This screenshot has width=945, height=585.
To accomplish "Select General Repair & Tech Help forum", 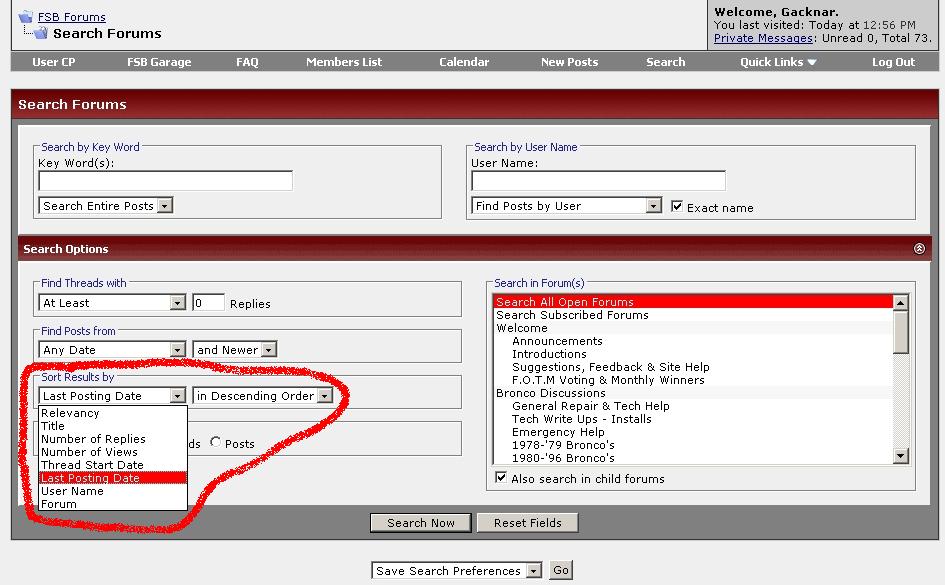I will tap(693, 406).
